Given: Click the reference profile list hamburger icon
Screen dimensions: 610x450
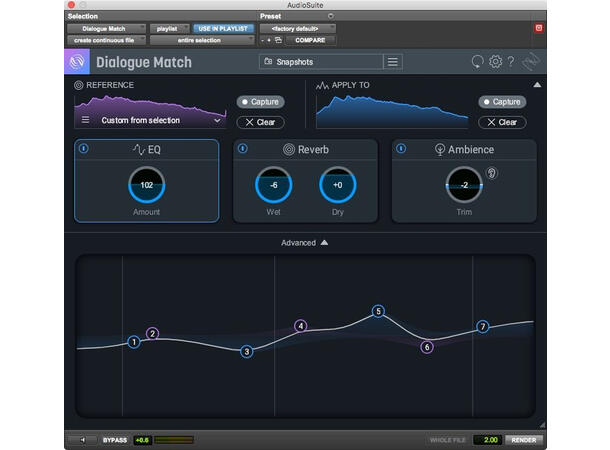Looking at the screenshot, I should (x=86, y=120).
